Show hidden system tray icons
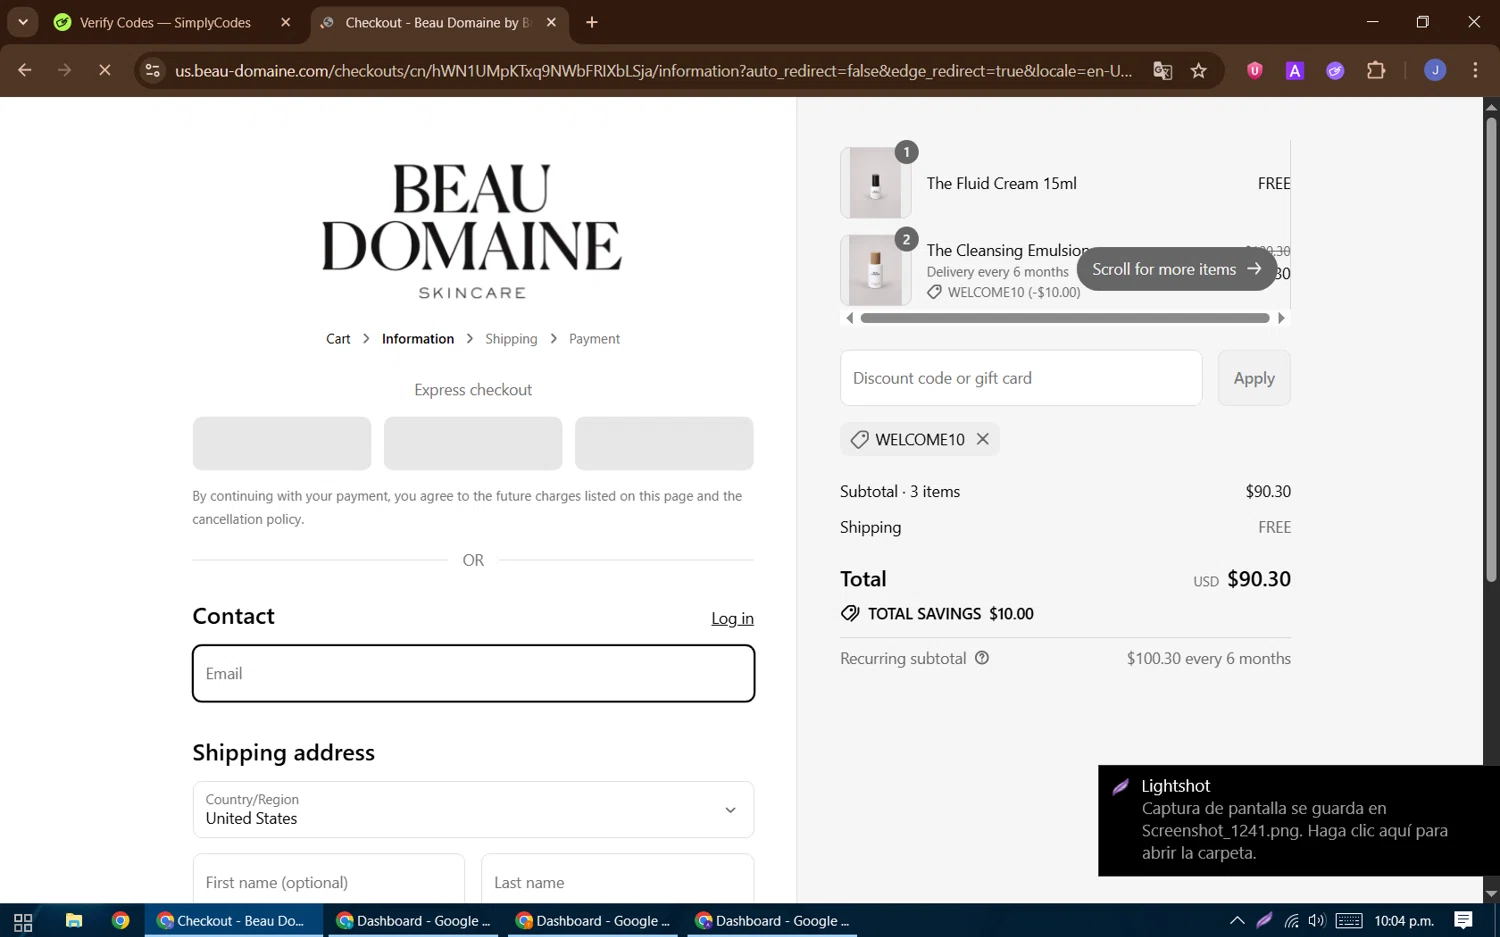This screenshot has height=937, width=1500. 1237,921
